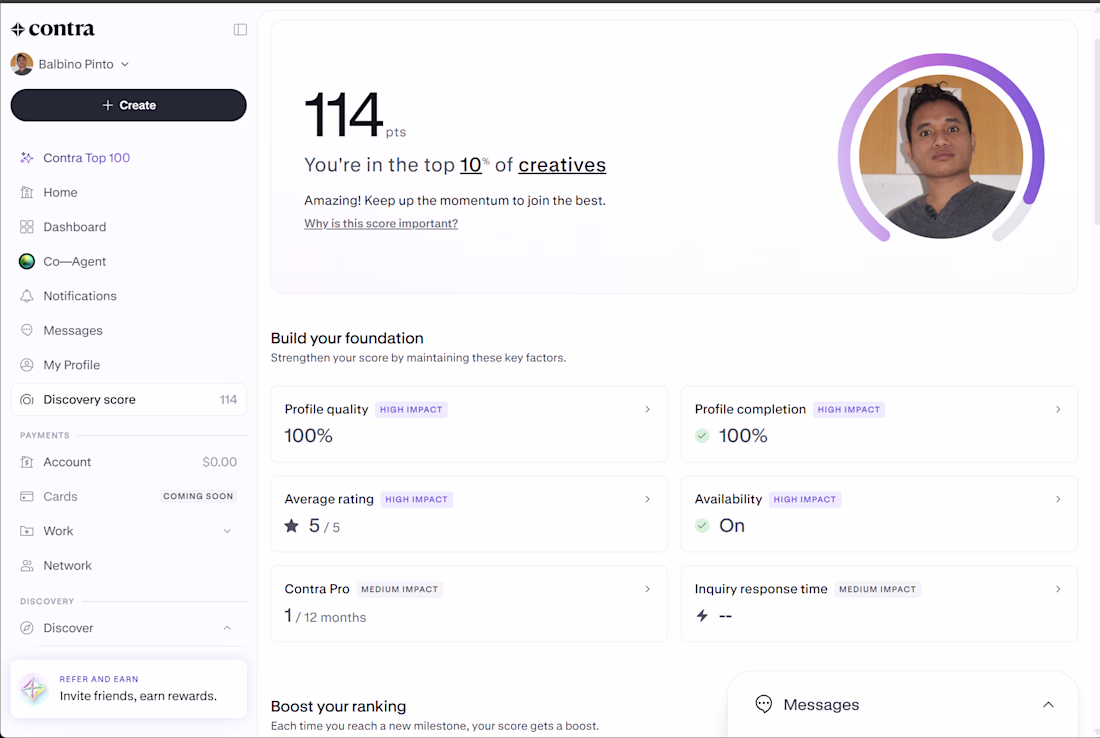Screen dimensions: 1100x738
Task: Click the profile photo with score ring
Action: 941,156
